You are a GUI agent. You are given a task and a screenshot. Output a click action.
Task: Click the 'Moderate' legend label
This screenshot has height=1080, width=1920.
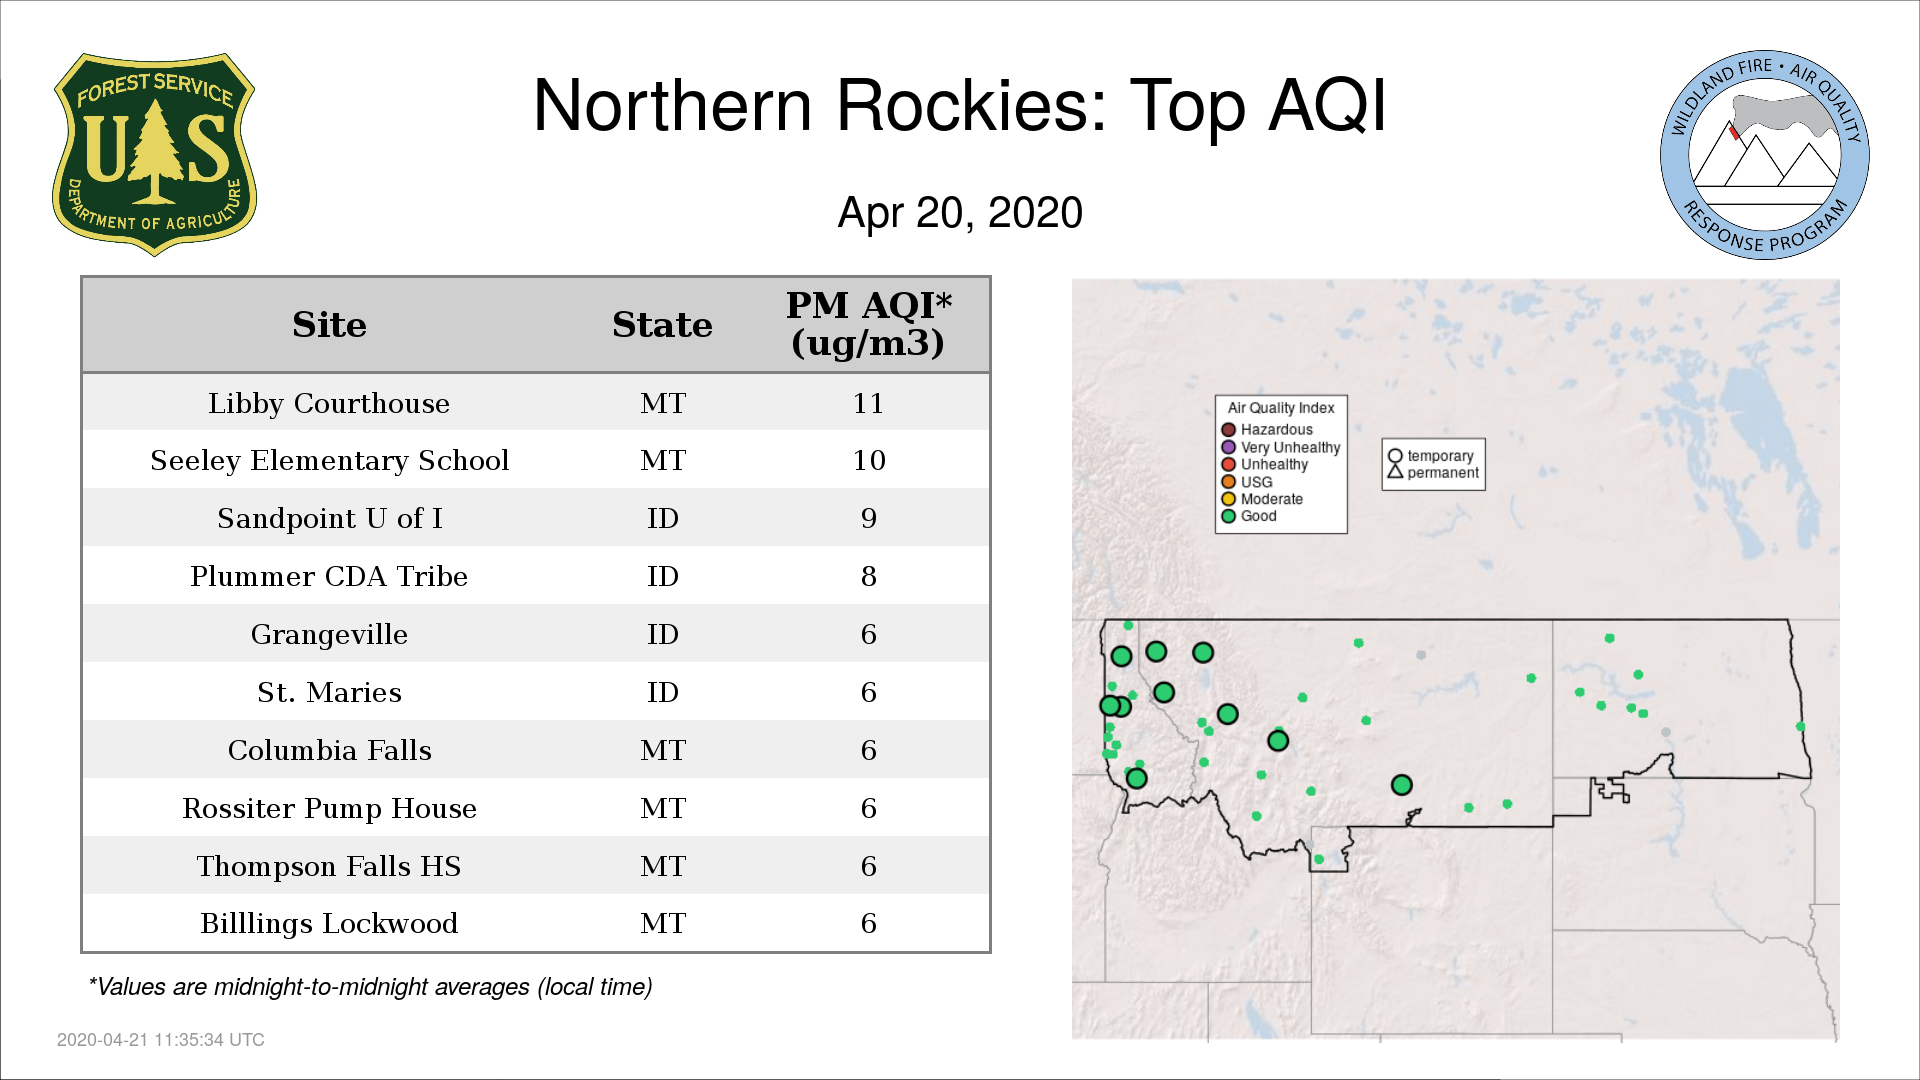[x=1271, y=499]
